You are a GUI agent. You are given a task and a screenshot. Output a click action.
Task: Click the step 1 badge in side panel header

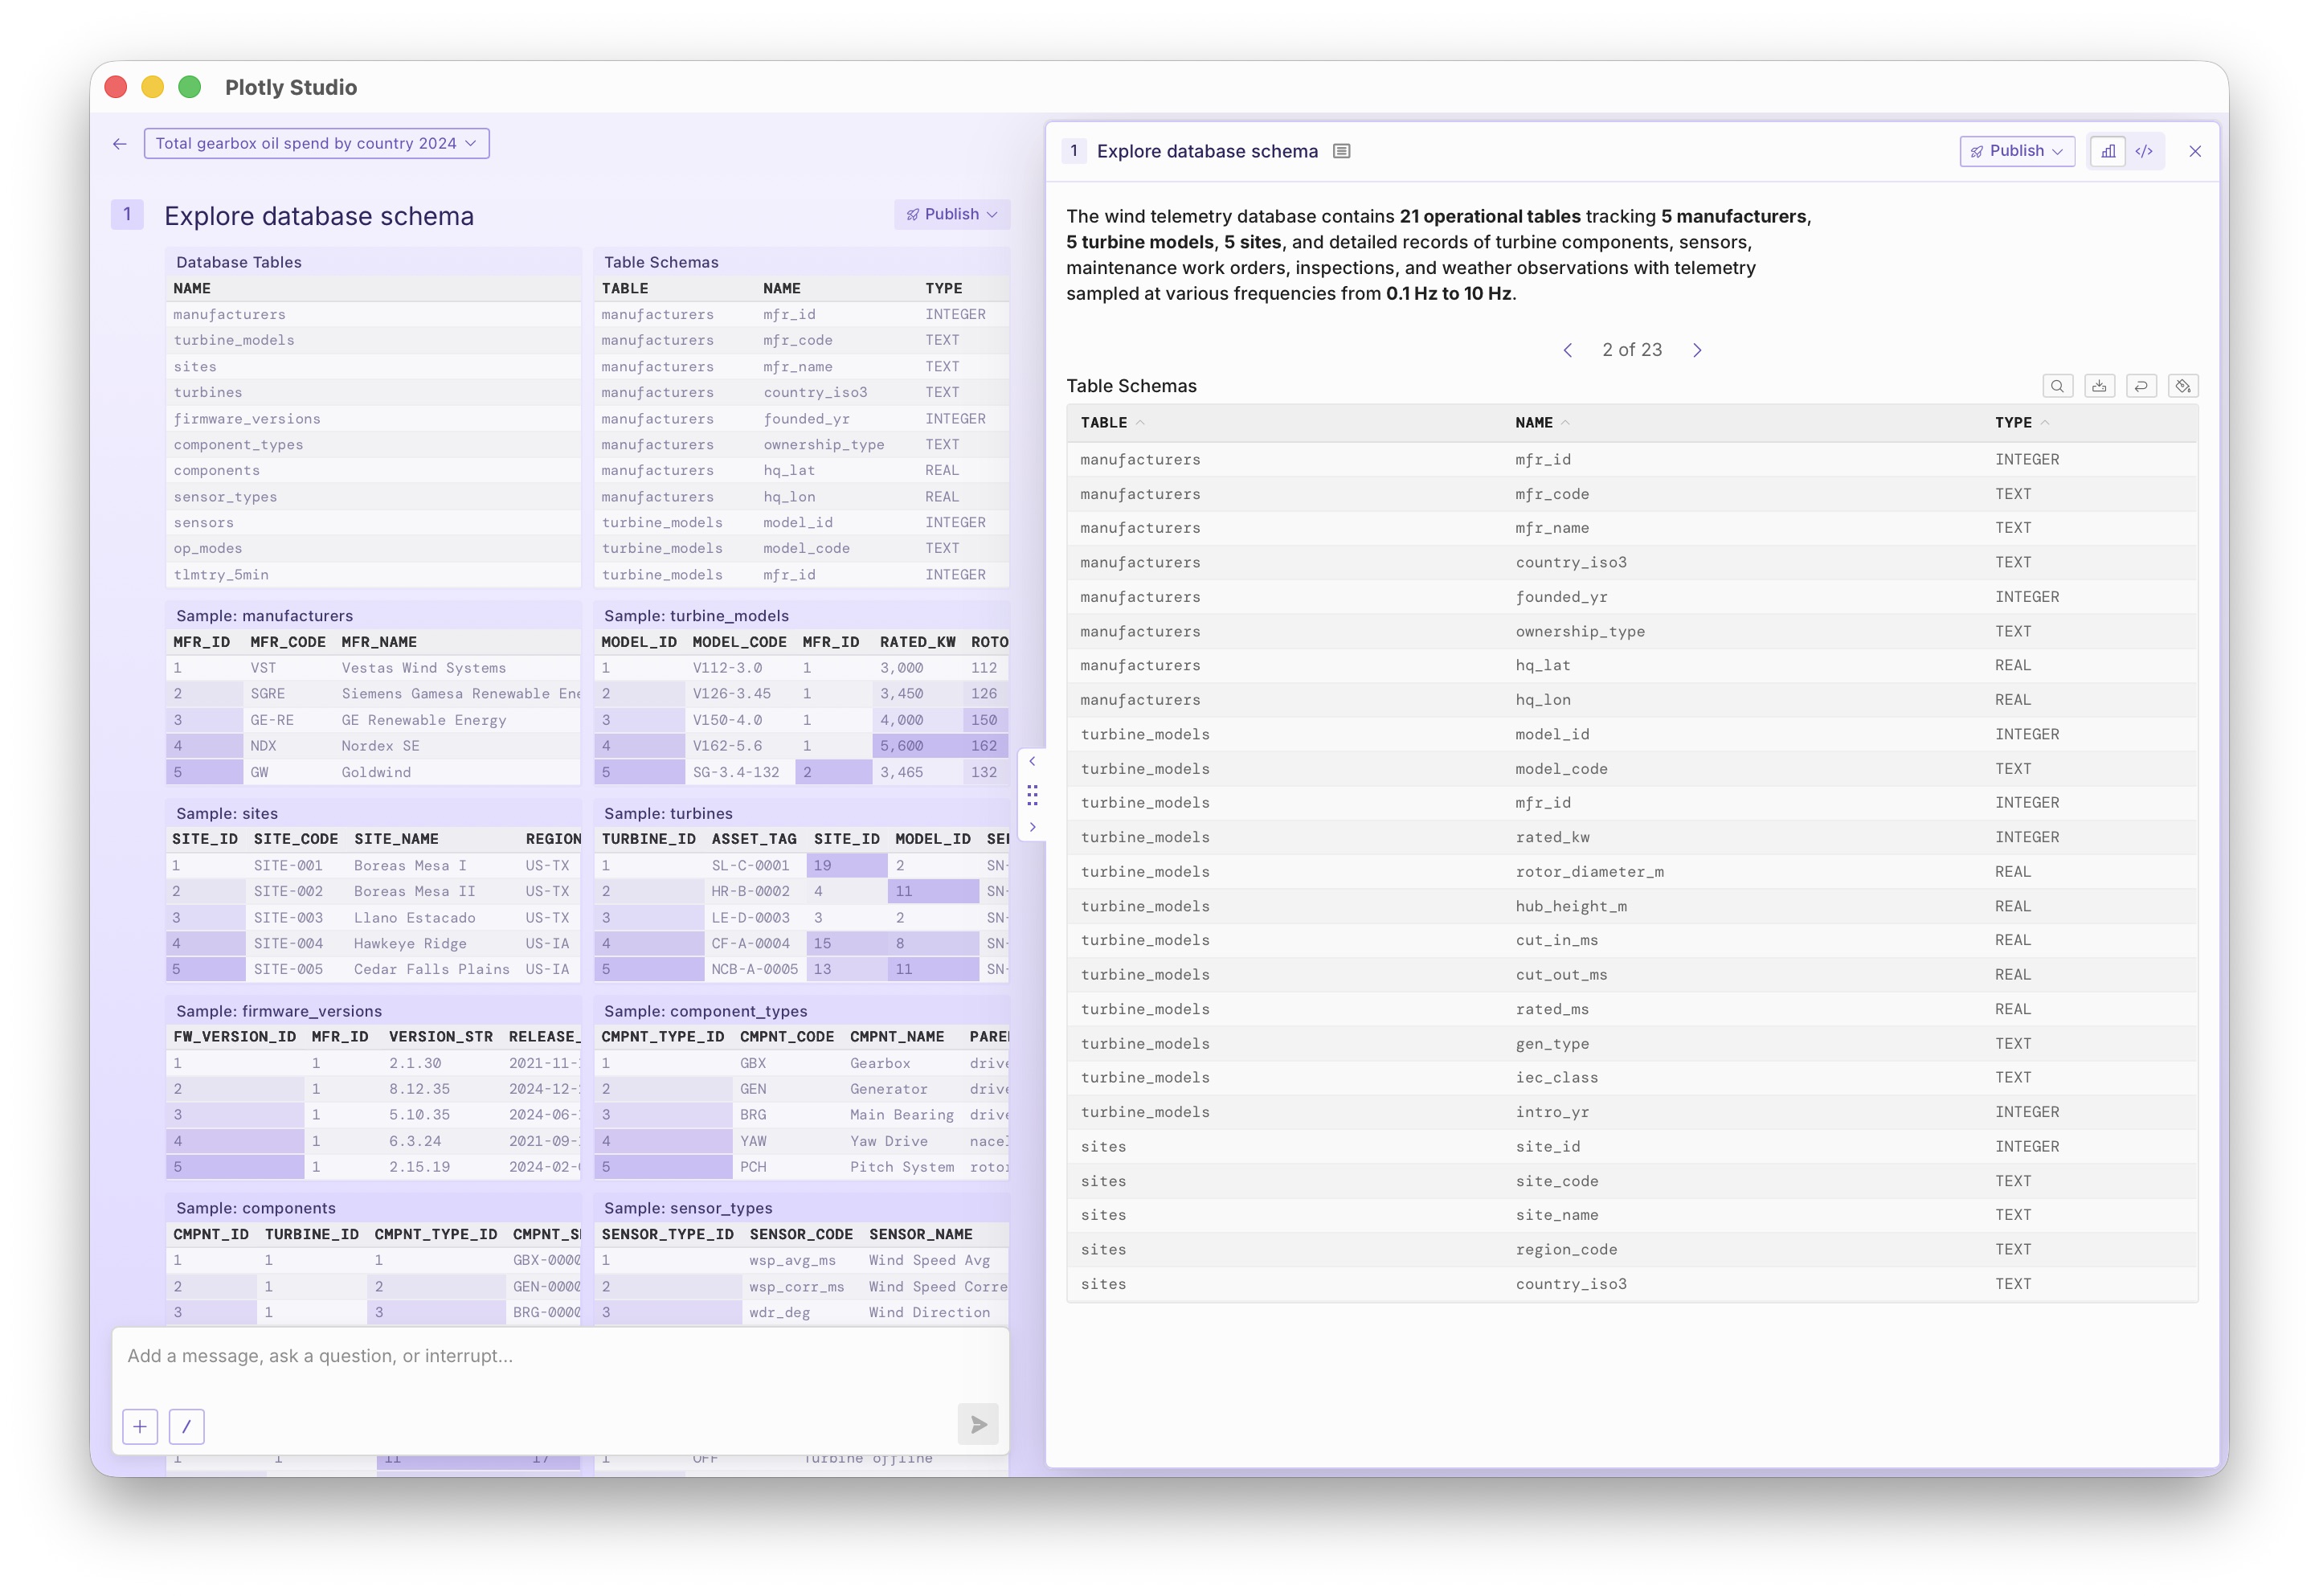tap(1074, 151)
